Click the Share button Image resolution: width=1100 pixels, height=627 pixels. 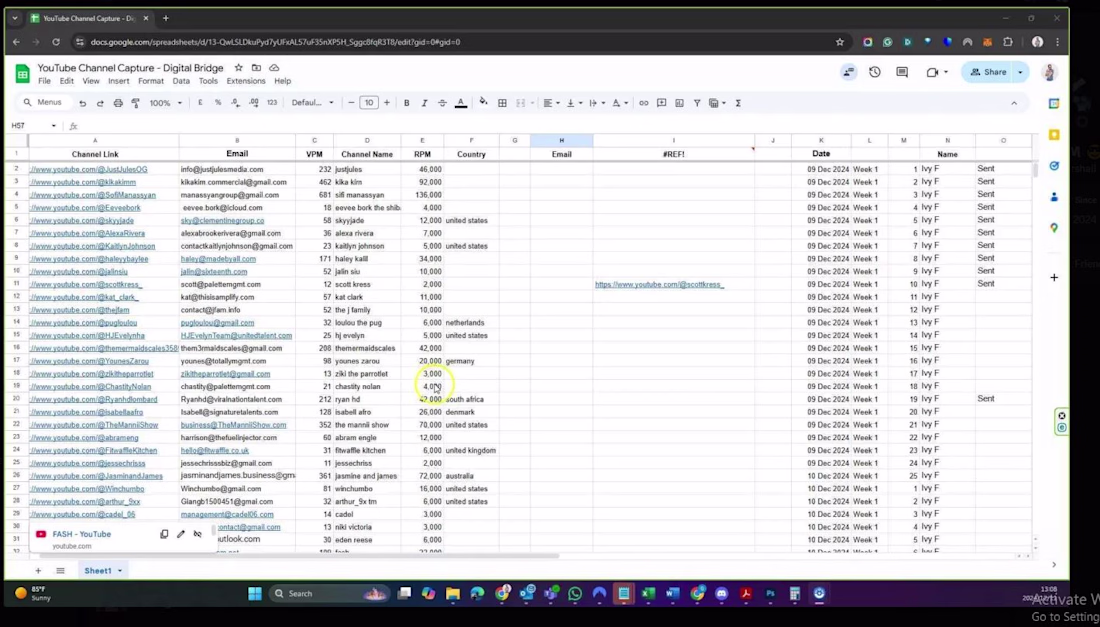[x=988, y=72]
